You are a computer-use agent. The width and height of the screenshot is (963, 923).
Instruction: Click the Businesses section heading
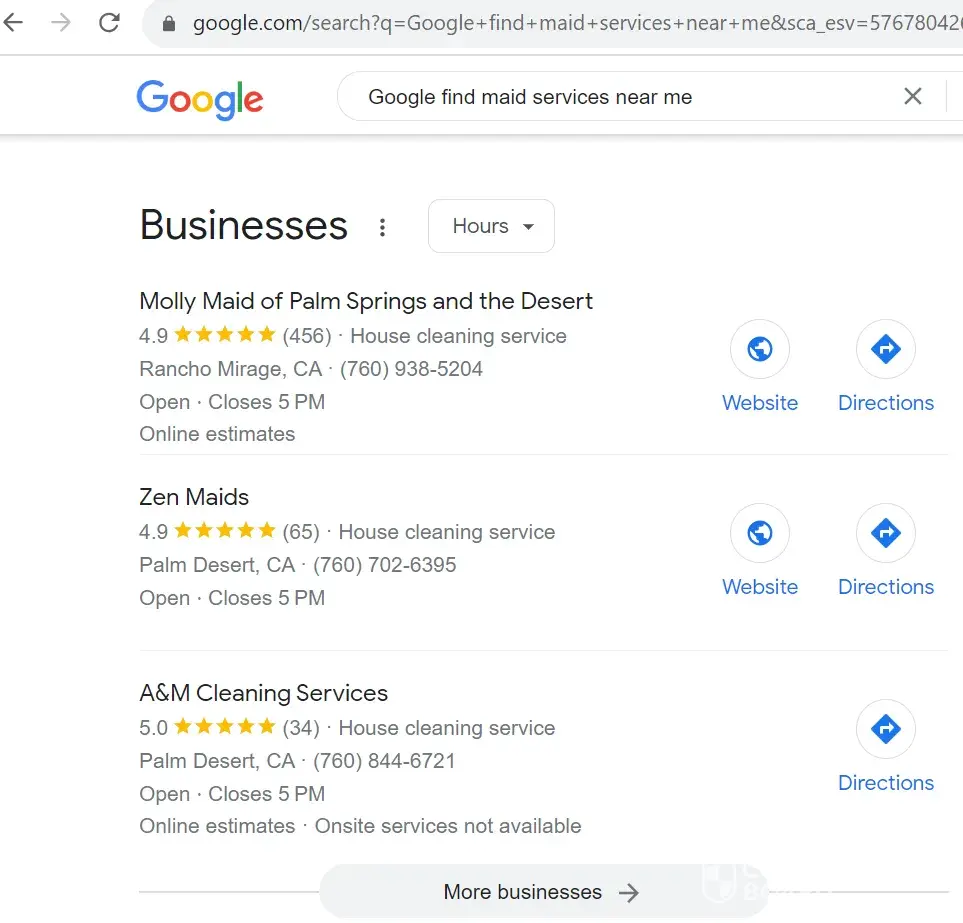(x=244, y=226)
